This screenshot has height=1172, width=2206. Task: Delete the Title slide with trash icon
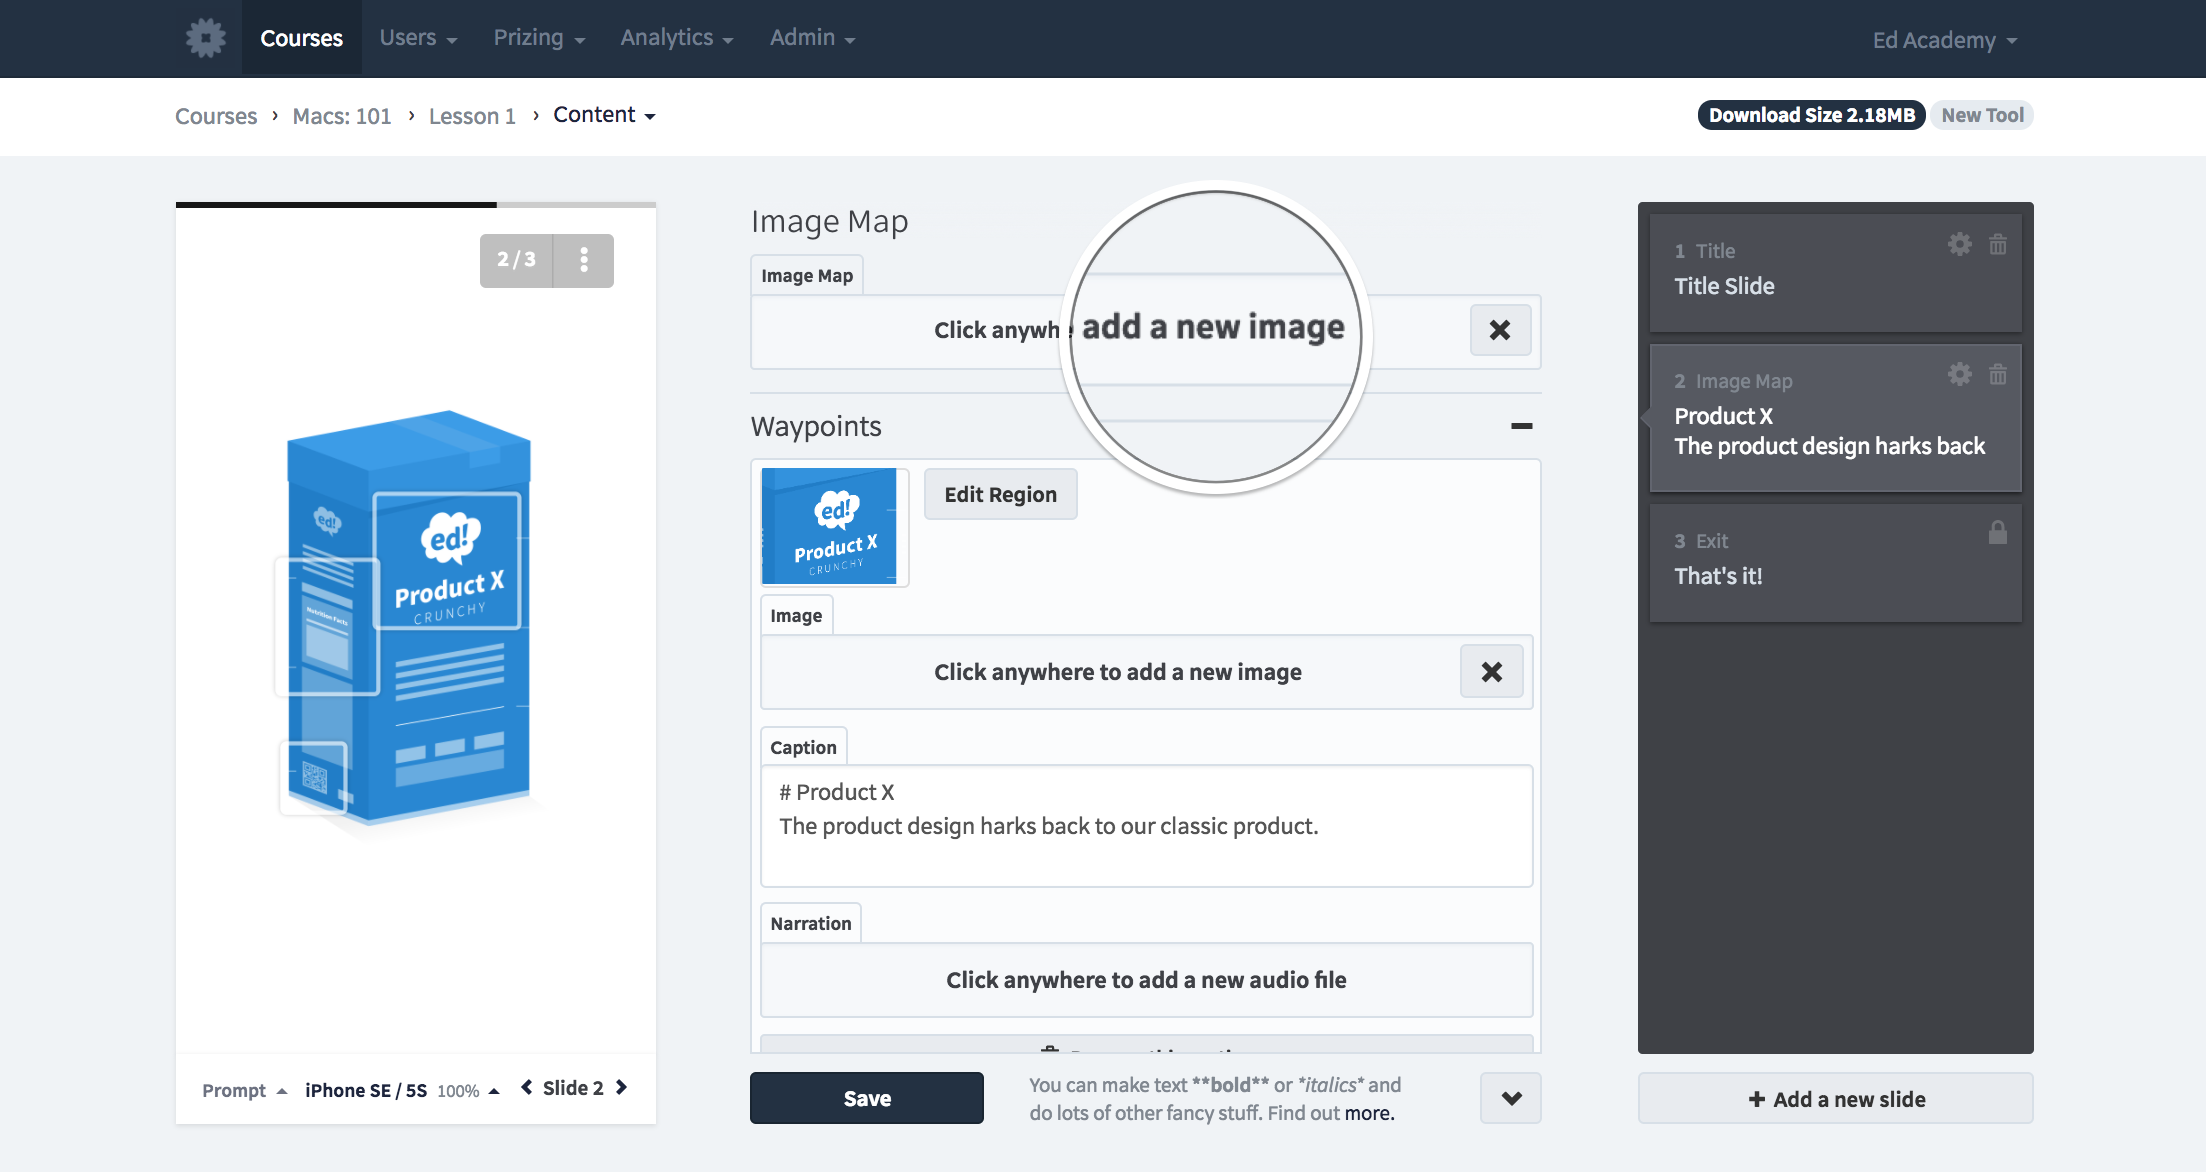coord(1997,244)
